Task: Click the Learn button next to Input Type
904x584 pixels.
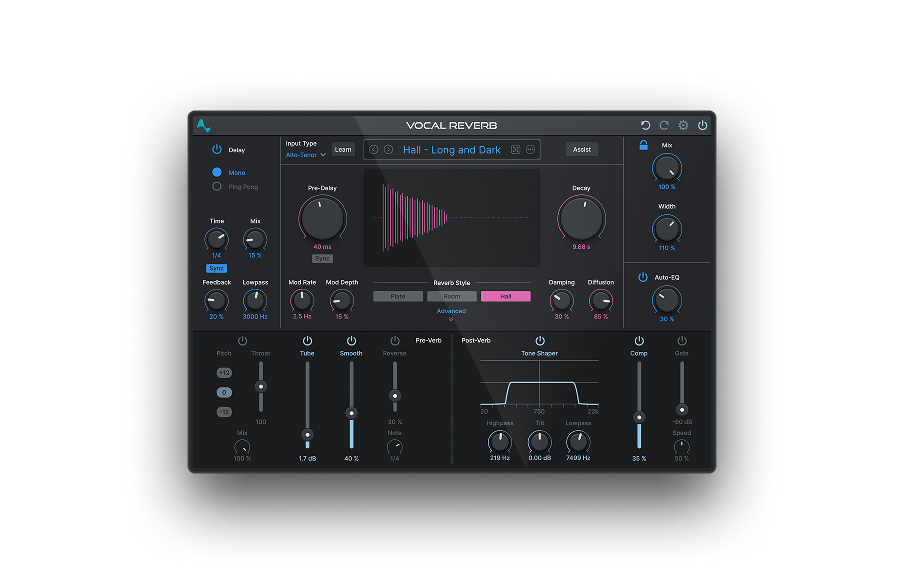Action: (x=343, y=149)
